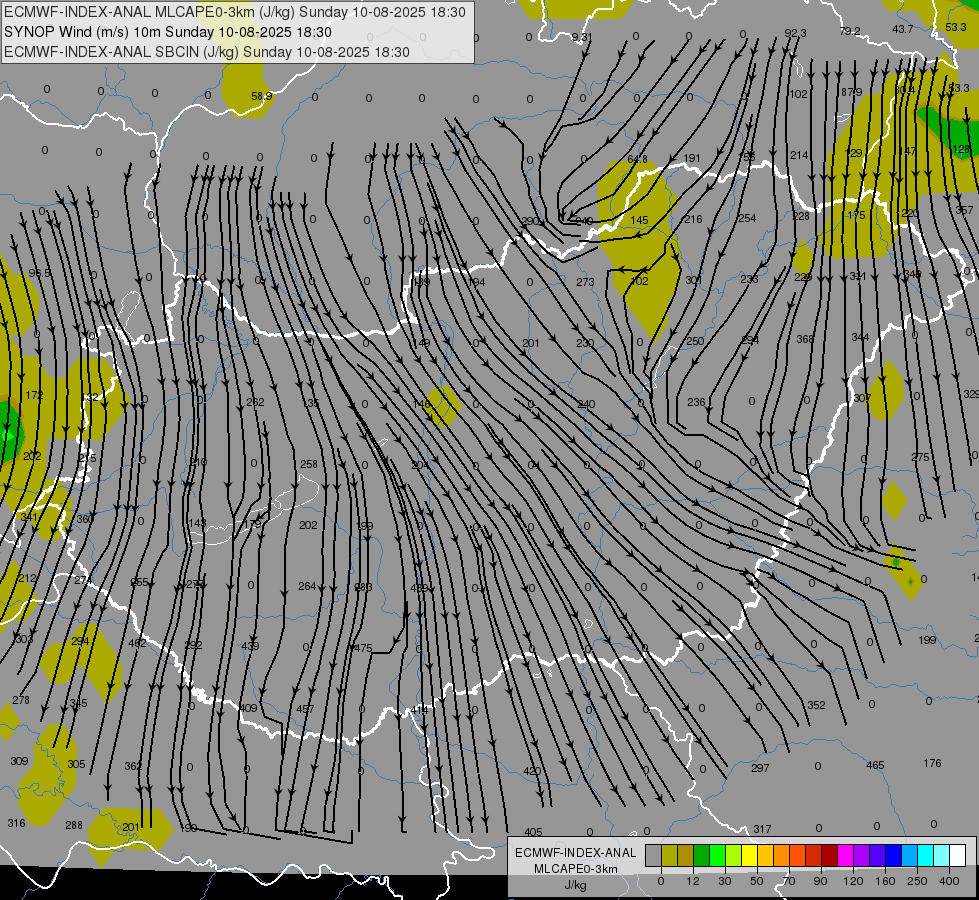
Task: Click legend scale value 12
Action: coord(692,881)
